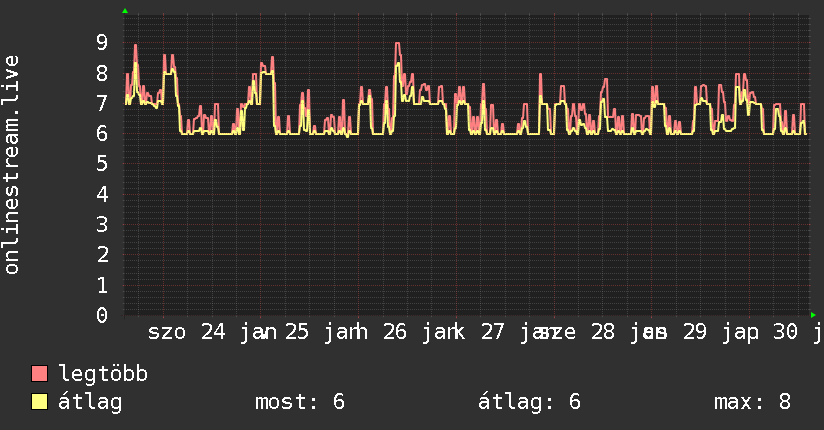Click the 'max: 8' value

pos(752,402)
